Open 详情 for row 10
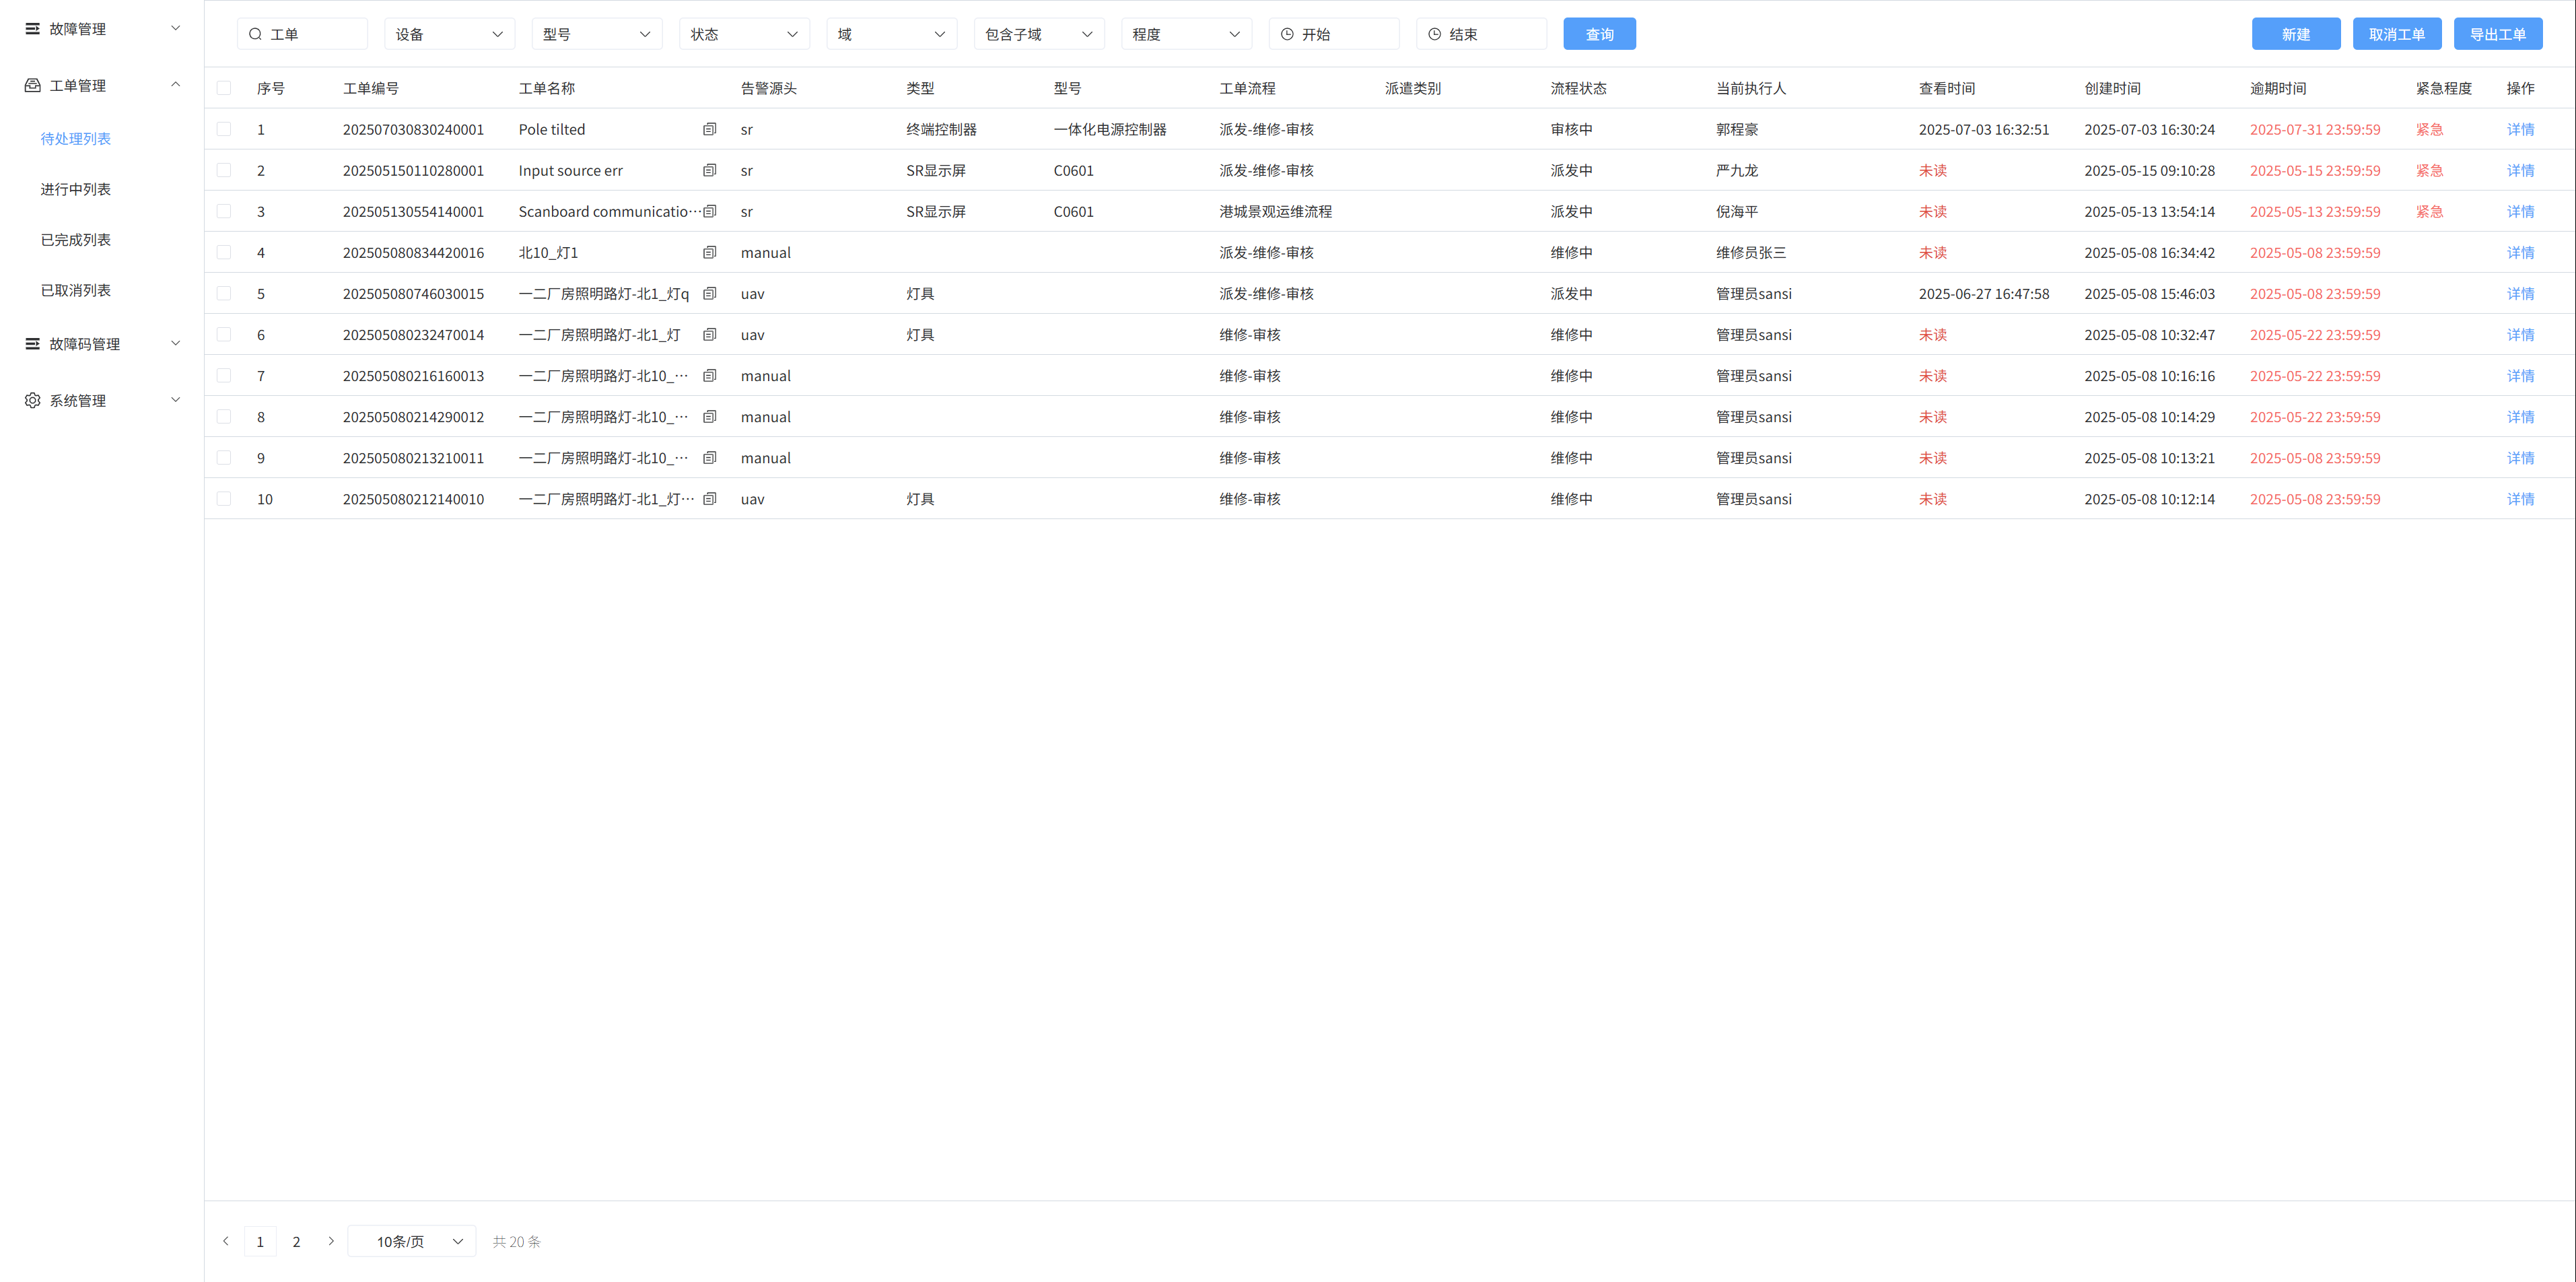The width and height of the screenshot is (2576, 1282). pos(2520,498)
